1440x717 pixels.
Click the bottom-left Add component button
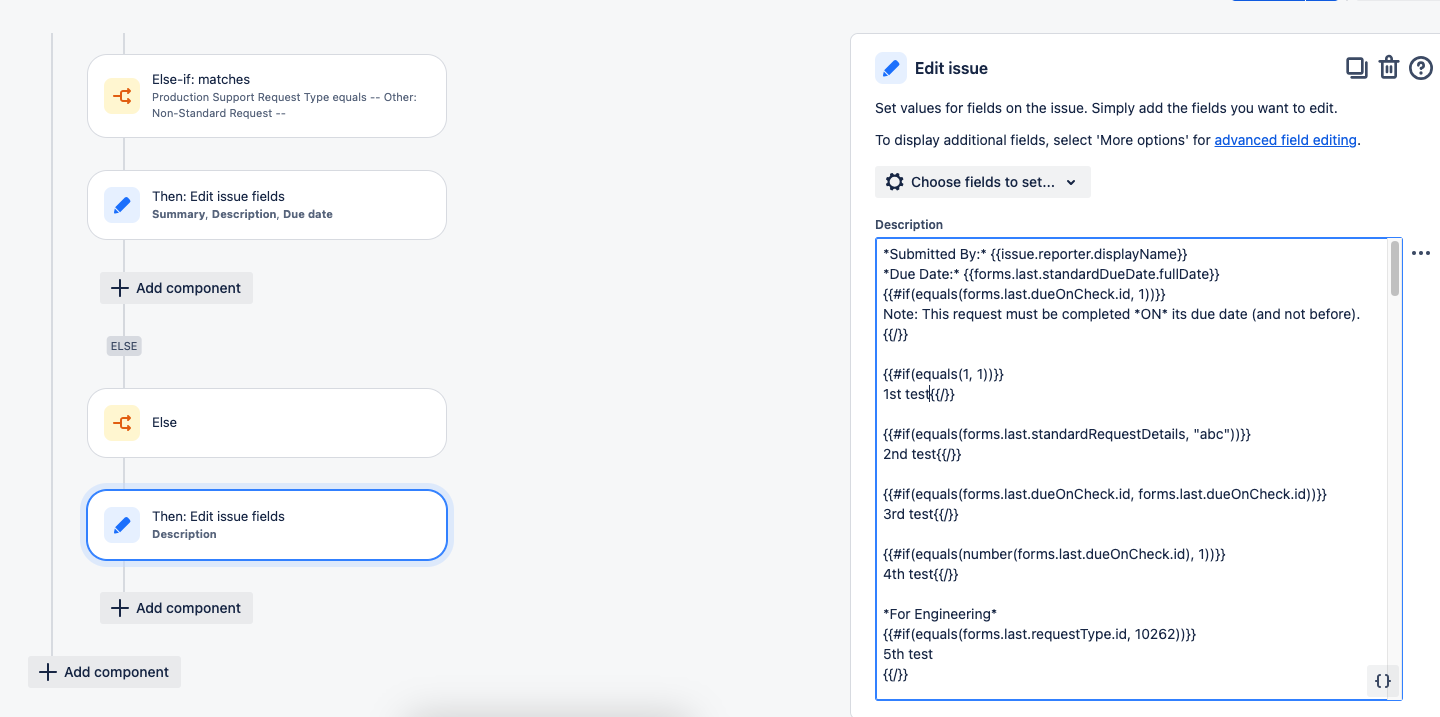[x=104, y=672]
